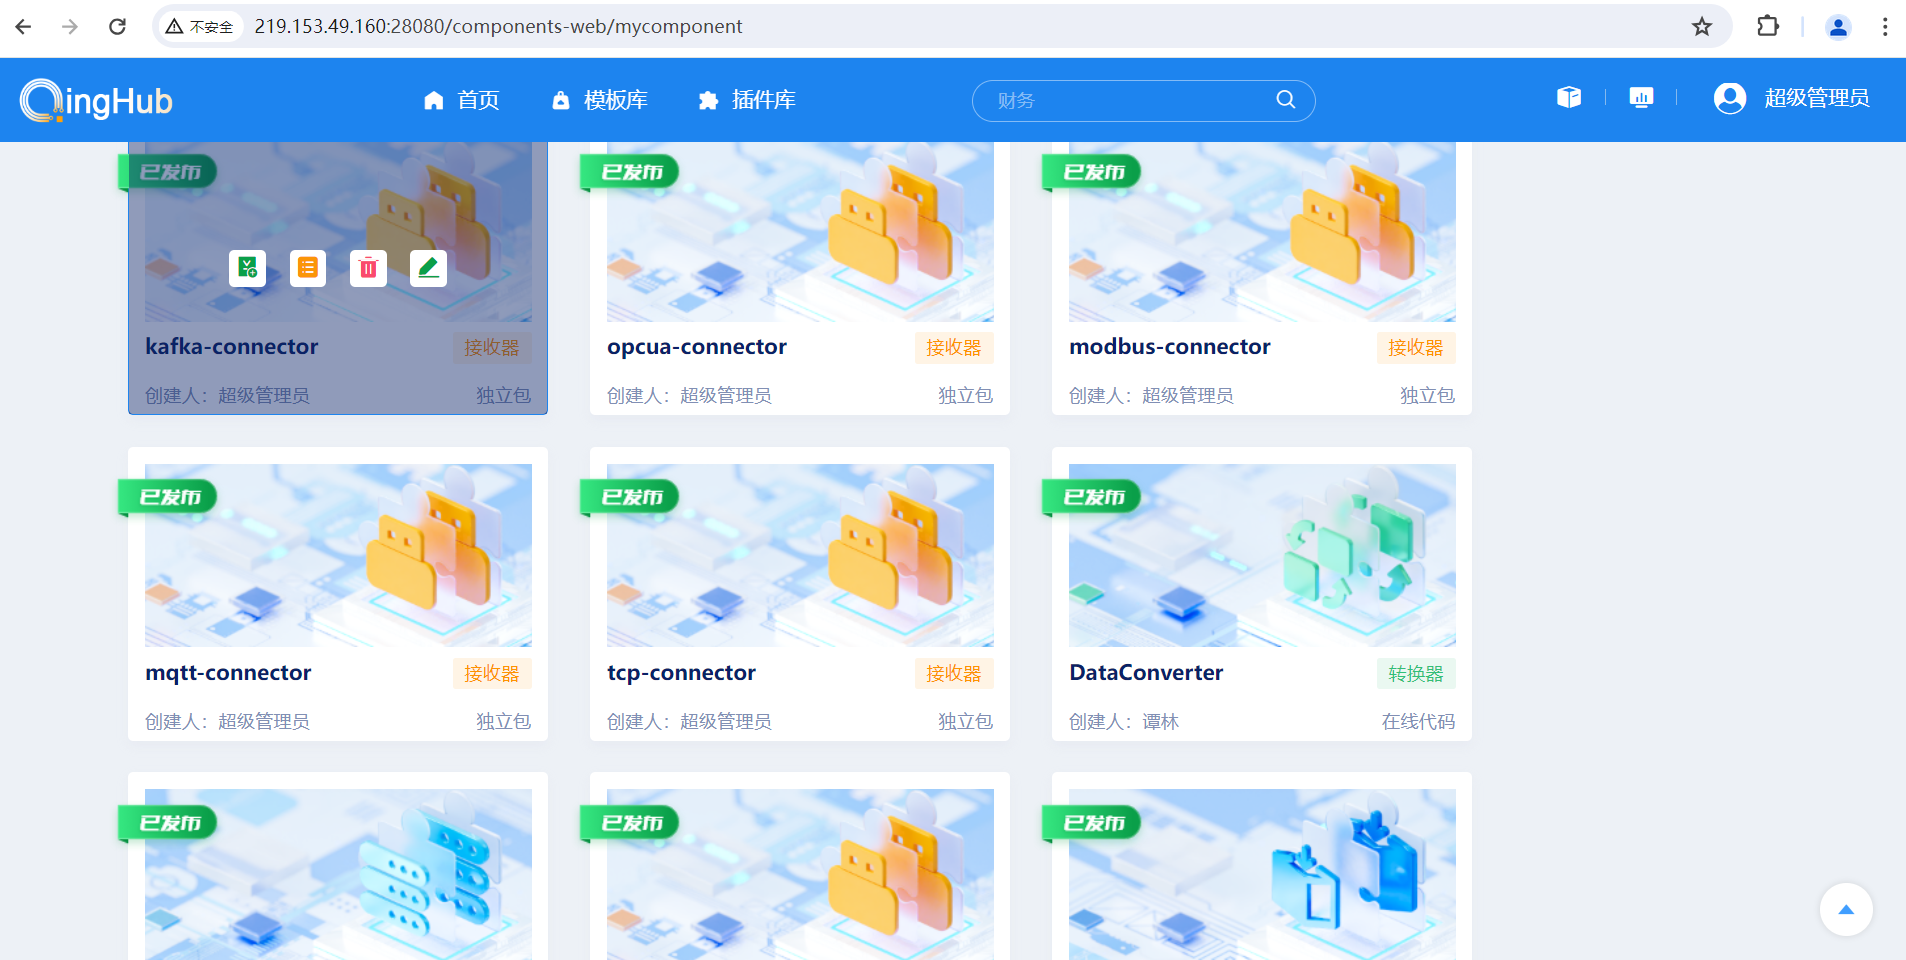Image resolution: width=1906 pixels, height=960 pixels.
Task: Delete kafka-connector with the trash icon
Action: [368, 268]
